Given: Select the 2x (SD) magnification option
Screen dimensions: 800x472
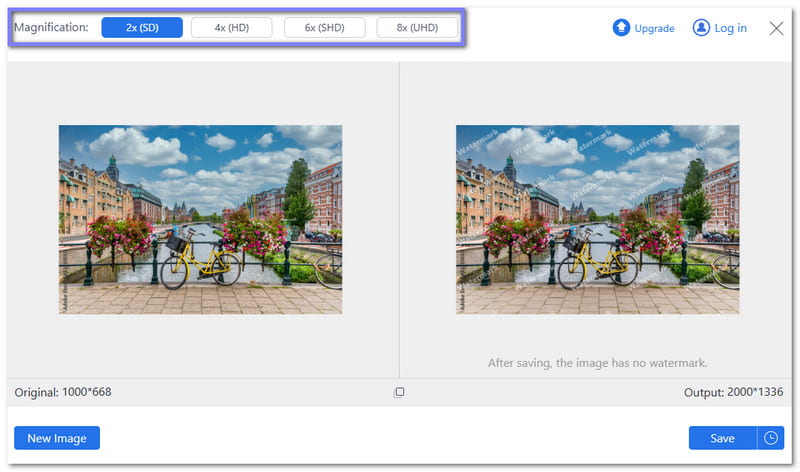Looking at the screenshot, I should (x=142, y=28).
